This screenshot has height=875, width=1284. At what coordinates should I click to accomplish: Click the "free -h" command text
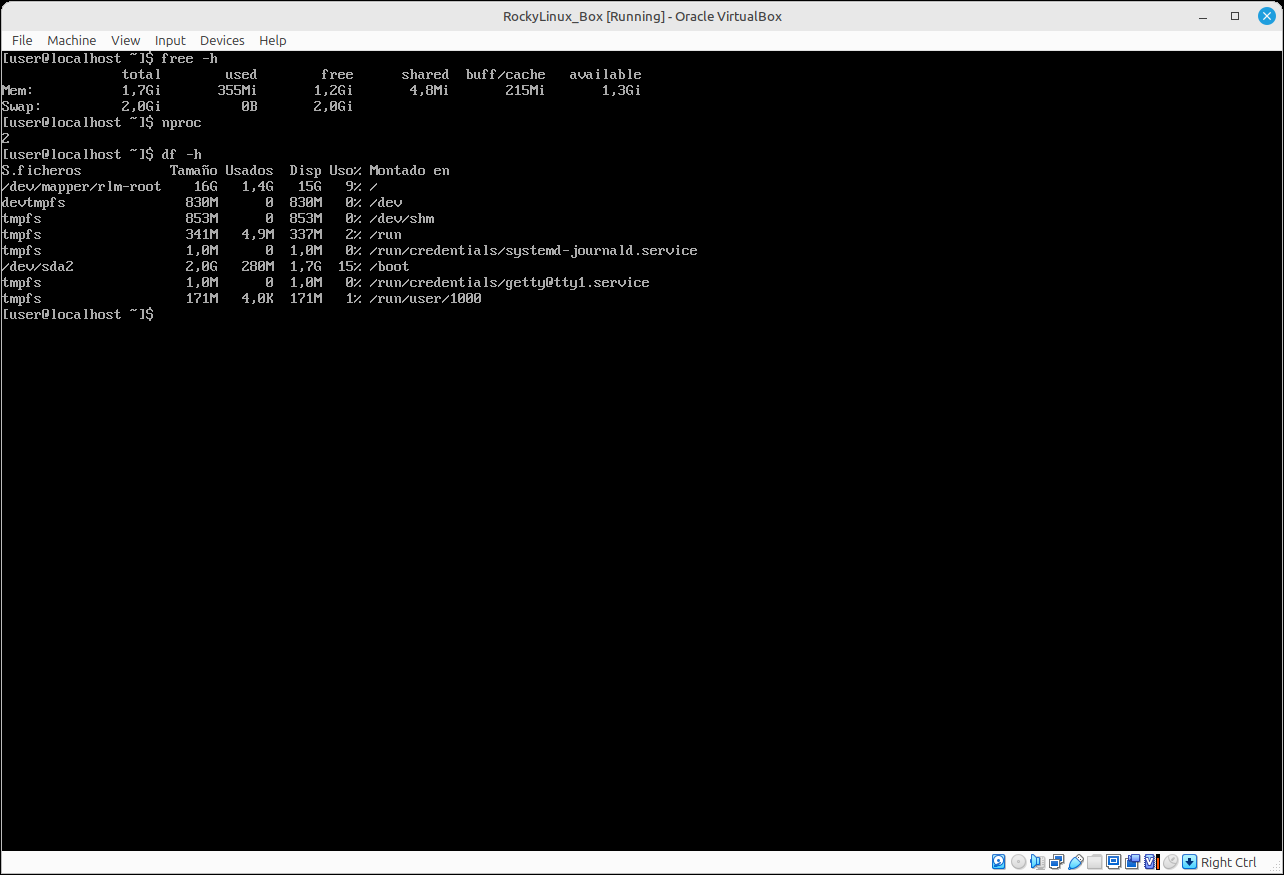pyautogui.click(x=190, y=59)
